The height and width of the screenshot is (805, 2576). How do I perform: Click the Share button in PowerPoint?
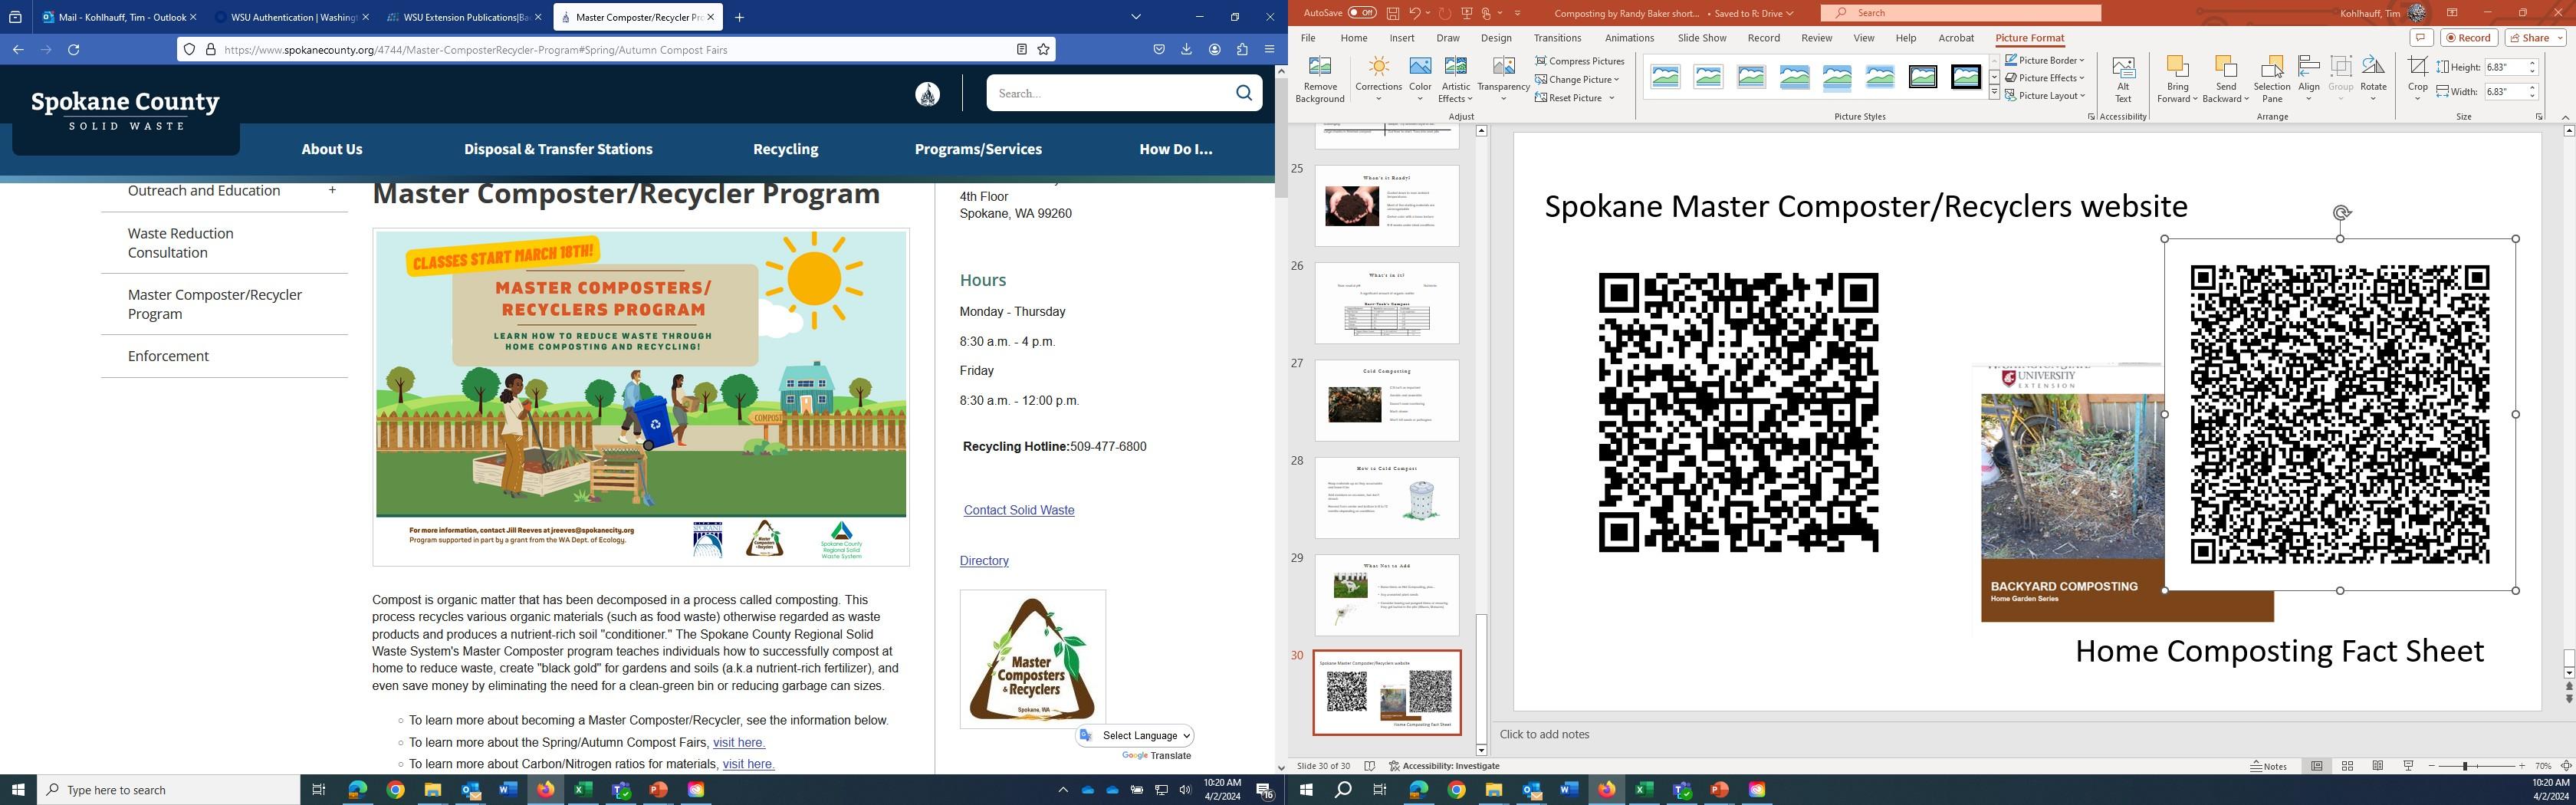tap(2535, 38)
